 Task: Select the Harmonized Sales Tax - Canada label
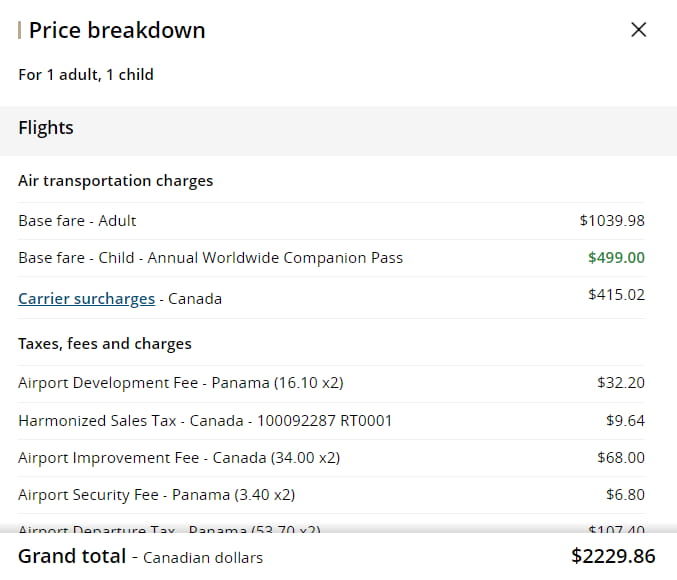point(205,421)
